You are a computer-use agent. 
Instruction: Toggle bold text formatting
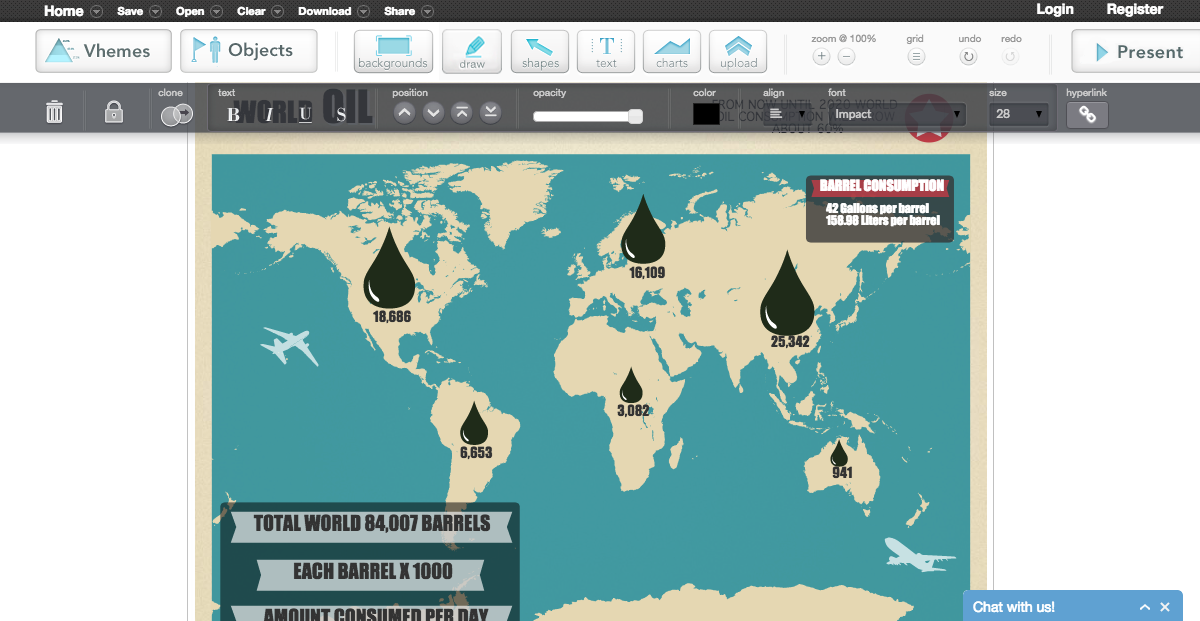coord(233,115)
